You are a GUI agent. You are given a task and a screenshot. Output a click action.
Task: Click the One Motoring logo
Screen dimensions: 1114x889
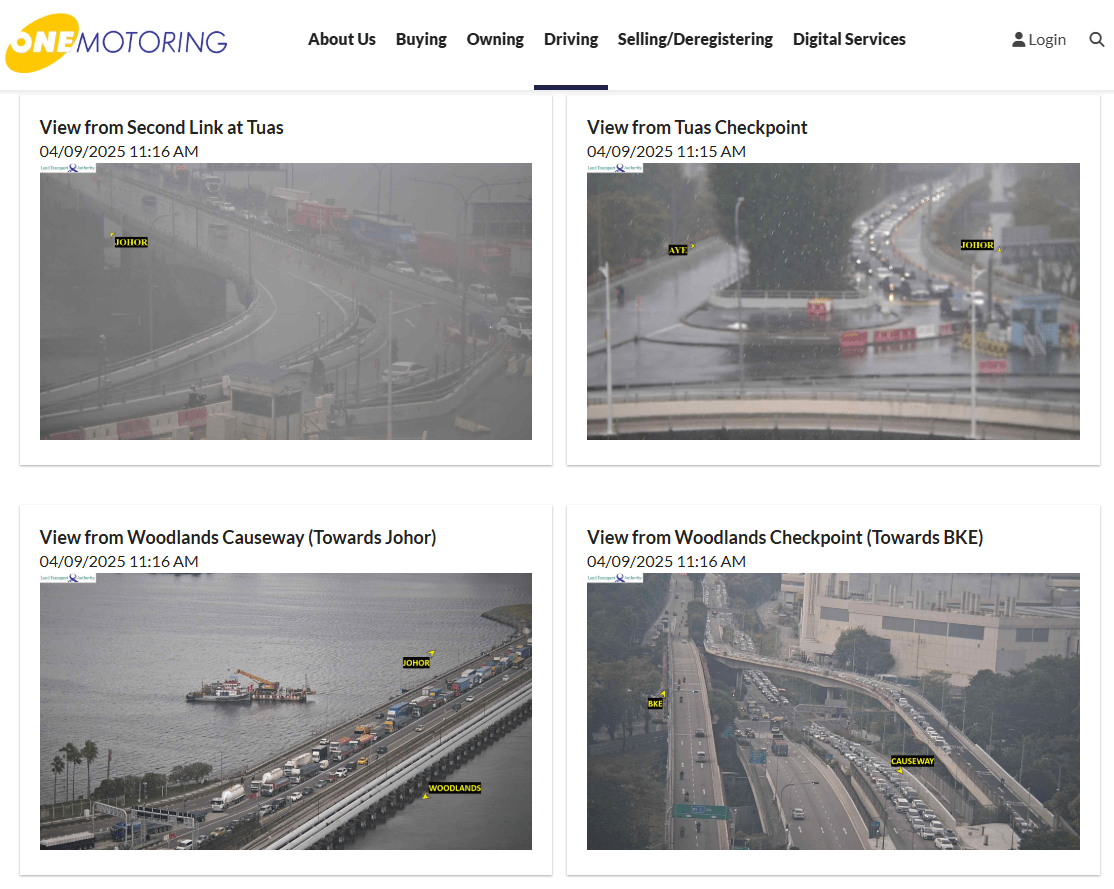pos(116,42)
